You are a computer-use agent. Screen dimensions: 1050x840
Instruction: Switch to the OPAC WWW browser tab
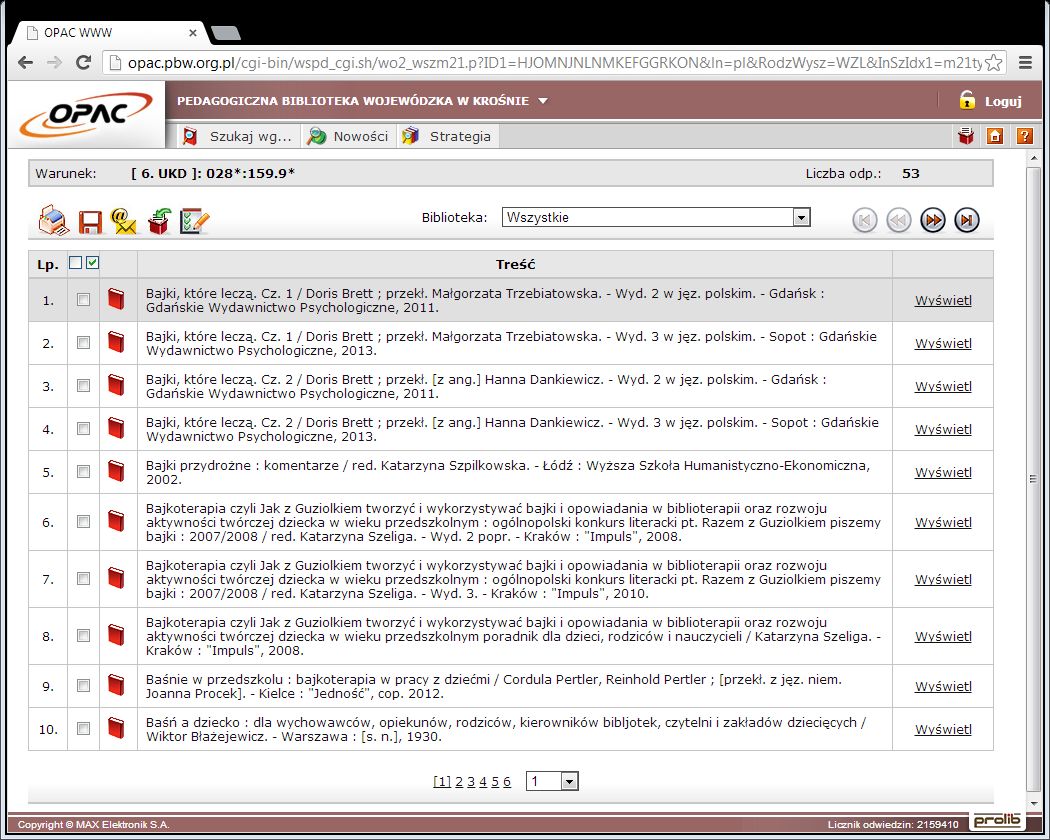(x=112, y=33)
